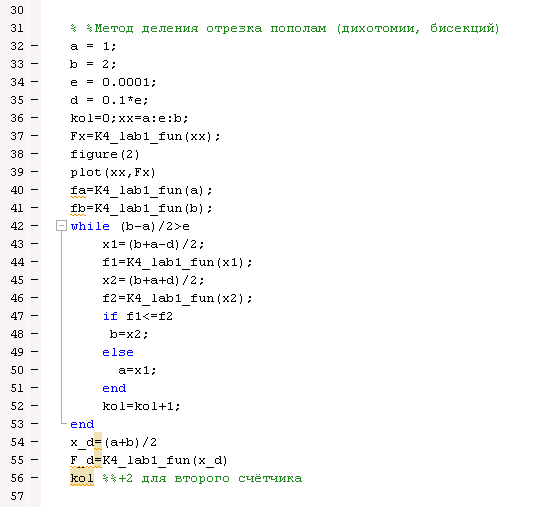The height and width of the screenshot is (507, 548).
Task: Click line number 47 in the gutter
Action: tap(17, 316)
